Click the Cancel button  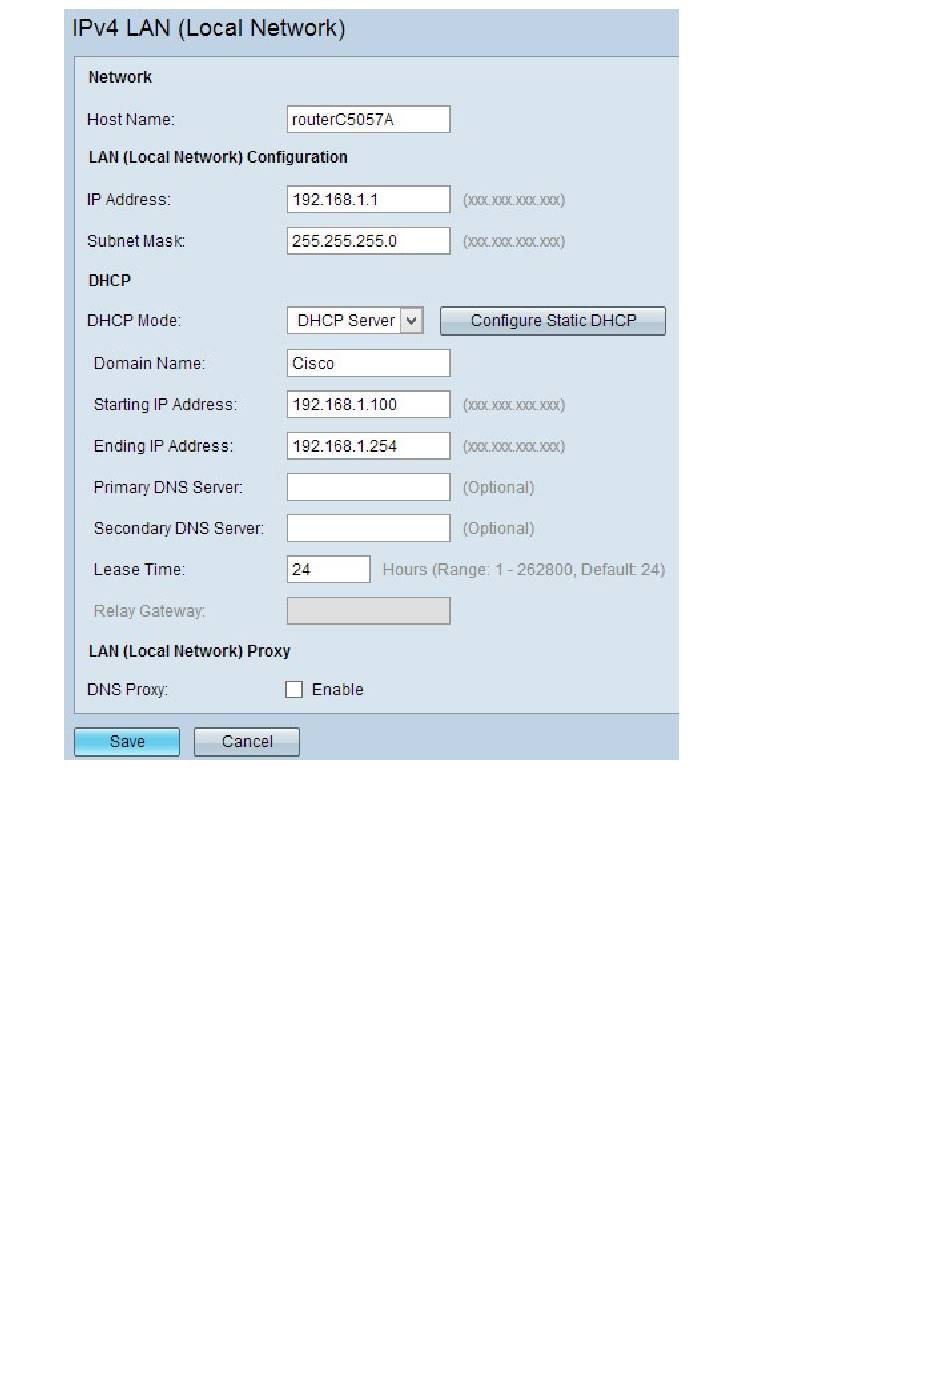coord(247,741)
